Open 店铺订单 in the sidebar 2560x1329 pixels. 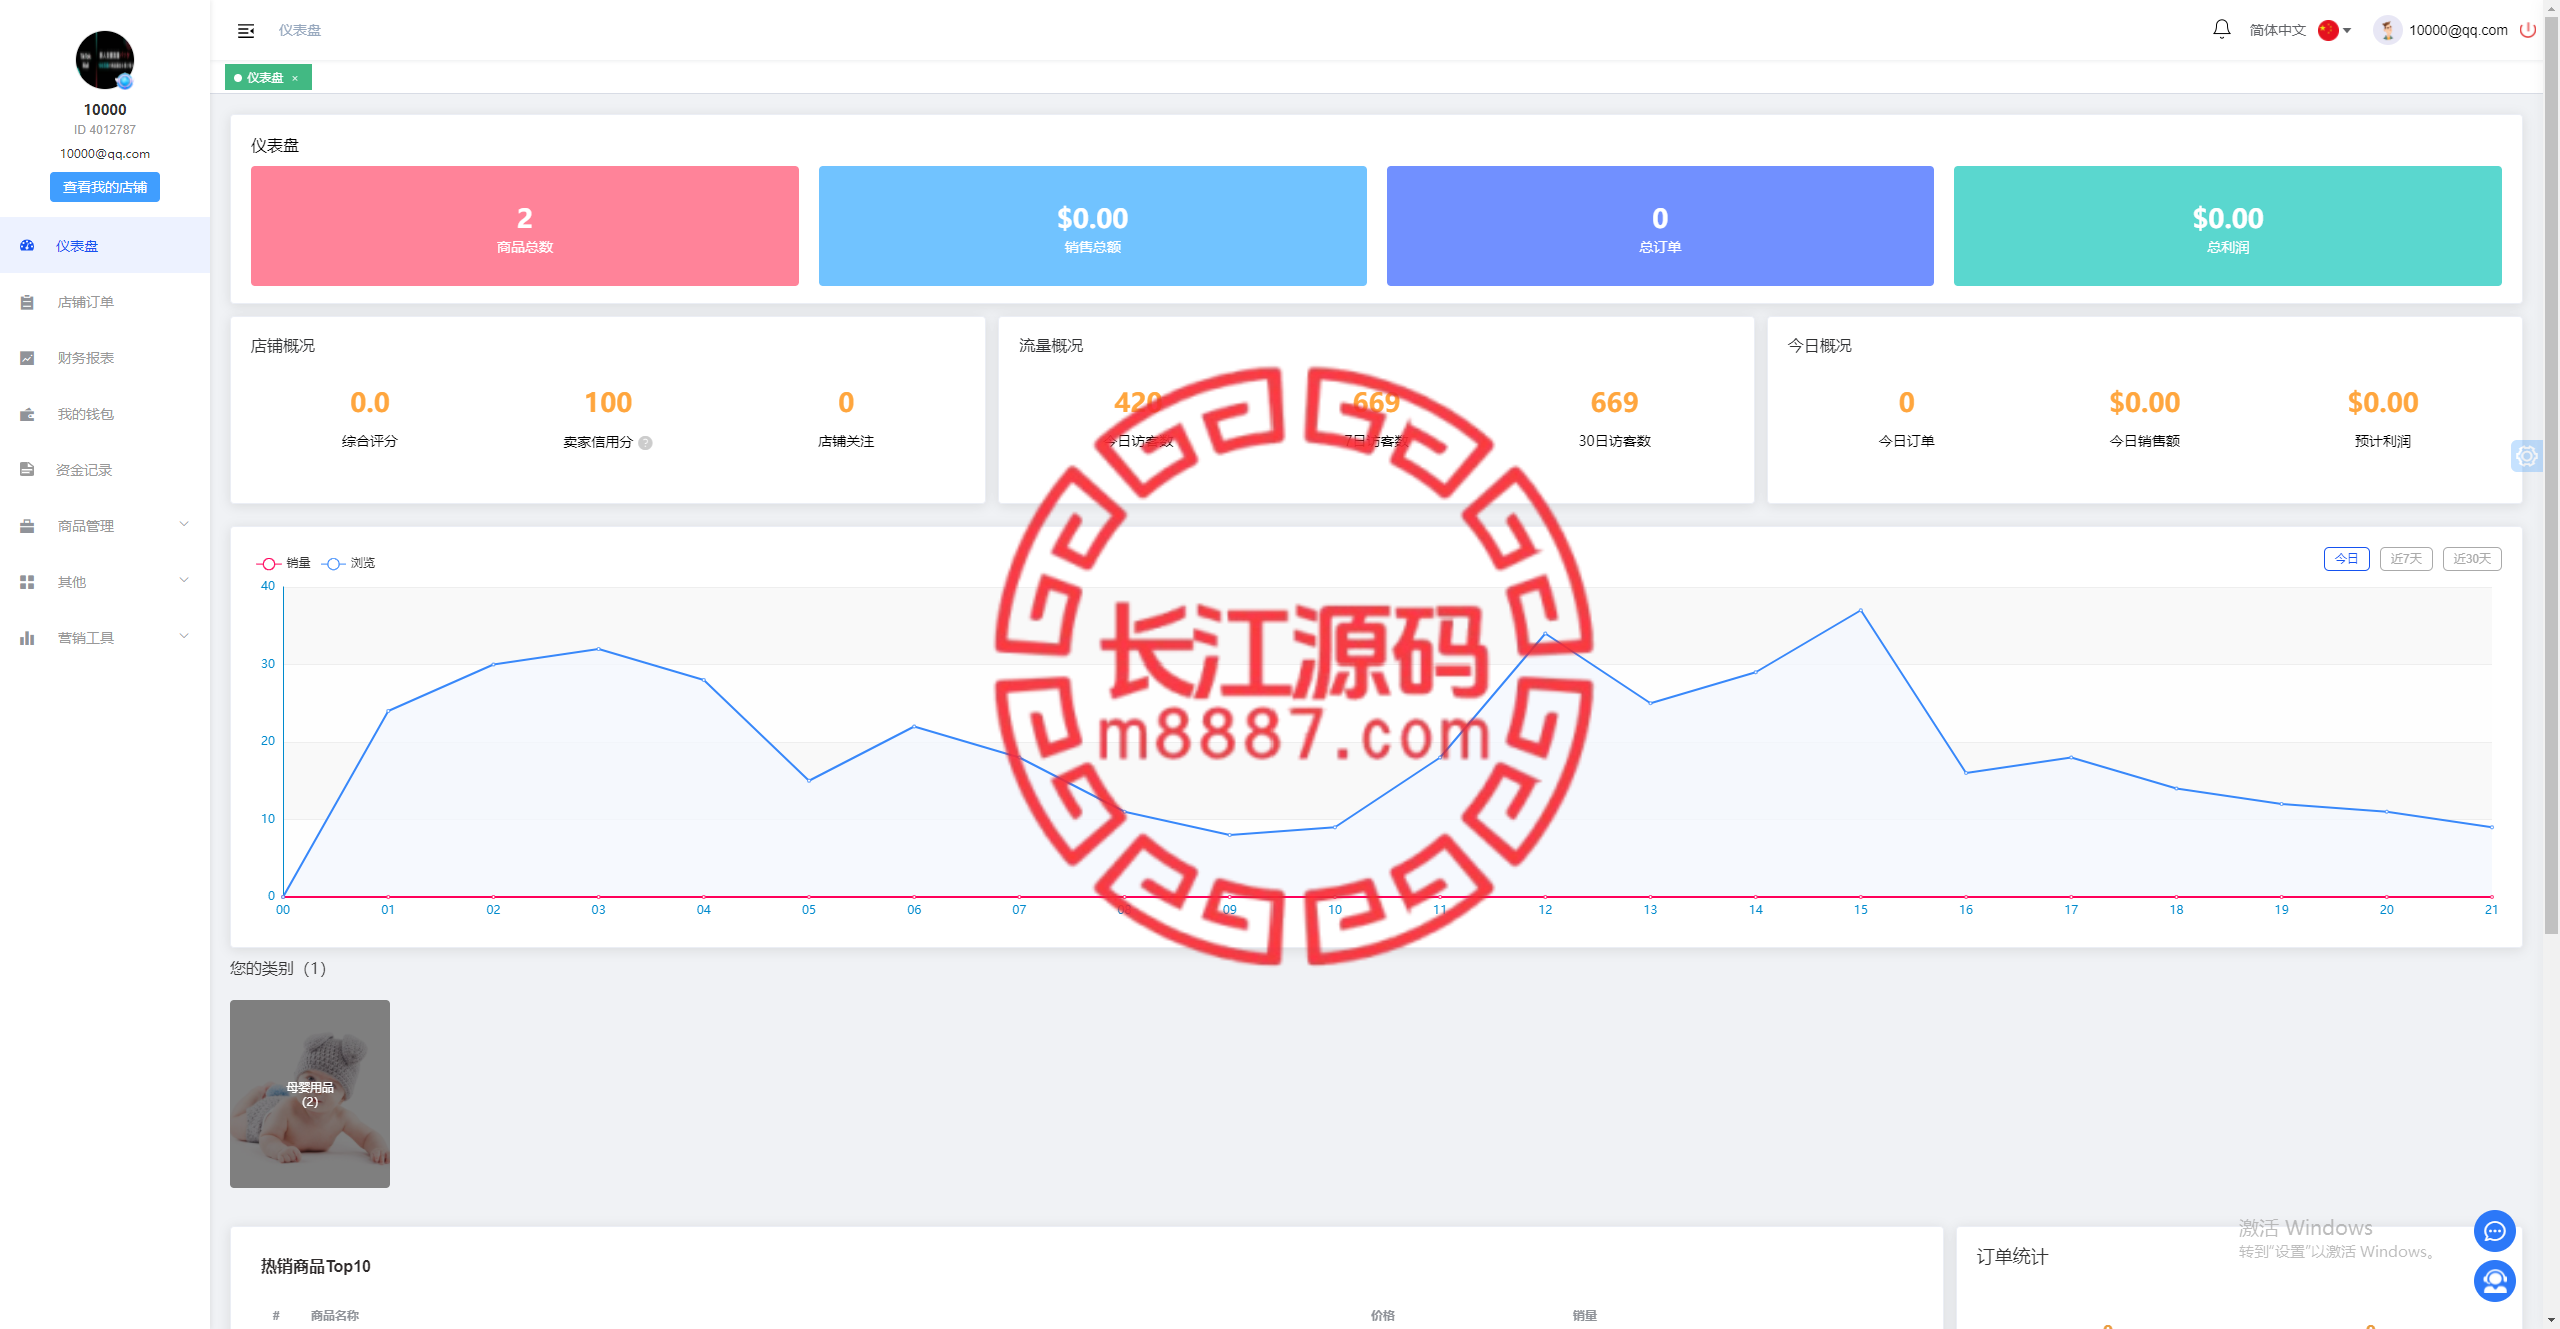tap(105, 302)
